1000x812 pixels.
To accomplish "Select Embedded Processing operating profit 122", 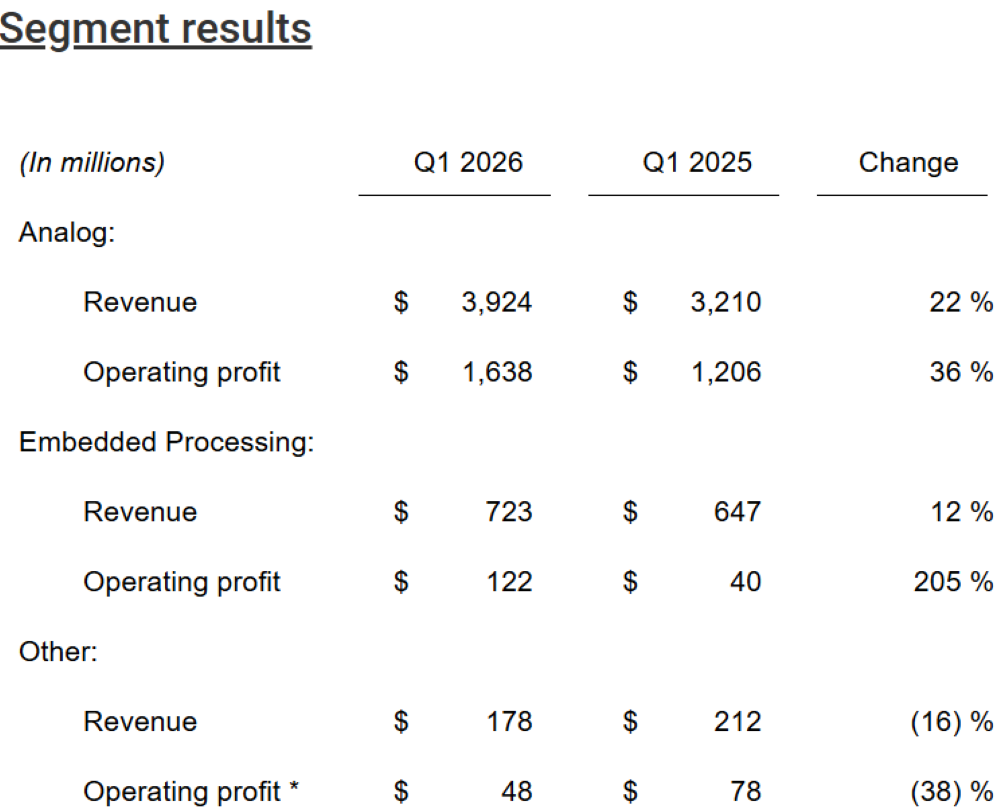I will [x=511, y=583].
